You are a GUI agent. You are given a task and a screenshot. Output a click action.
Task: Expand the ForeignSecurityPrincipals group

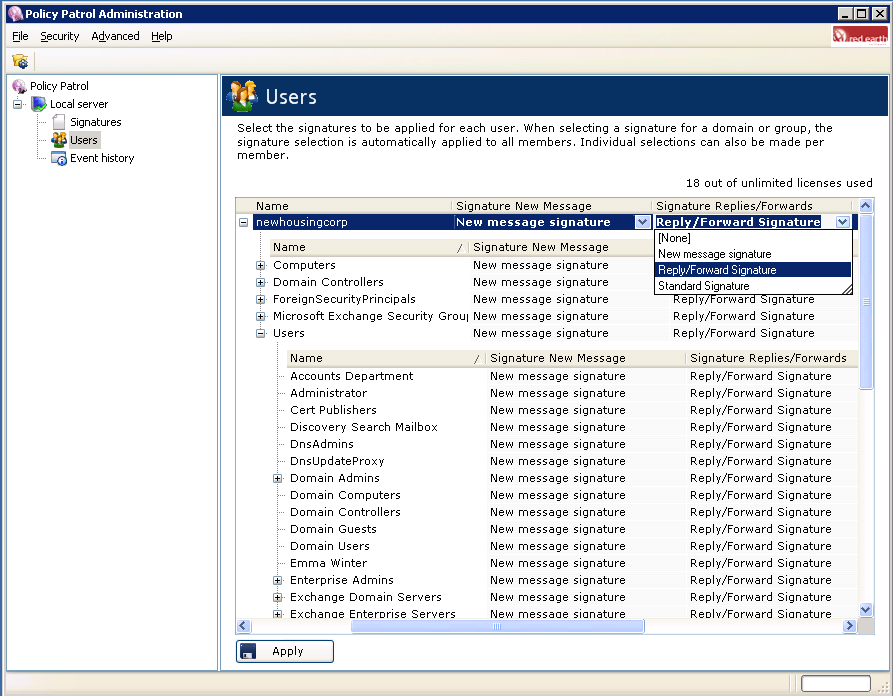260,300
